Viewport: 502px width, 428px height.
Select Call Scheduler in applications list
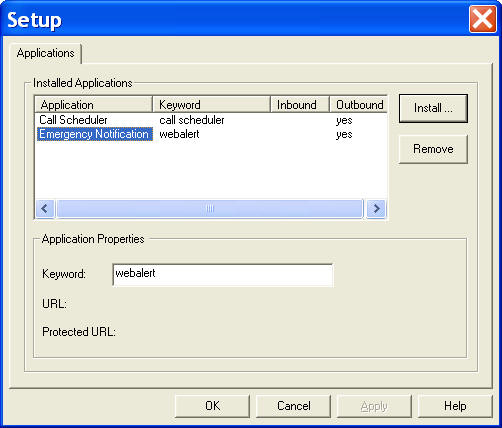click(73, 120)
